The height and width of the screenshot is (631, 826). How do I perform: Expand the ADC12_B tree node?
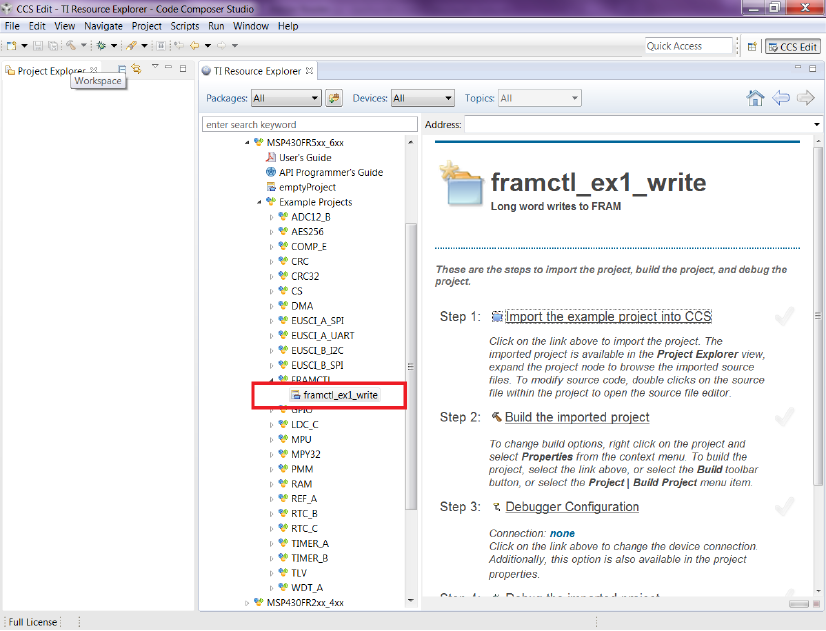[271, 217]
